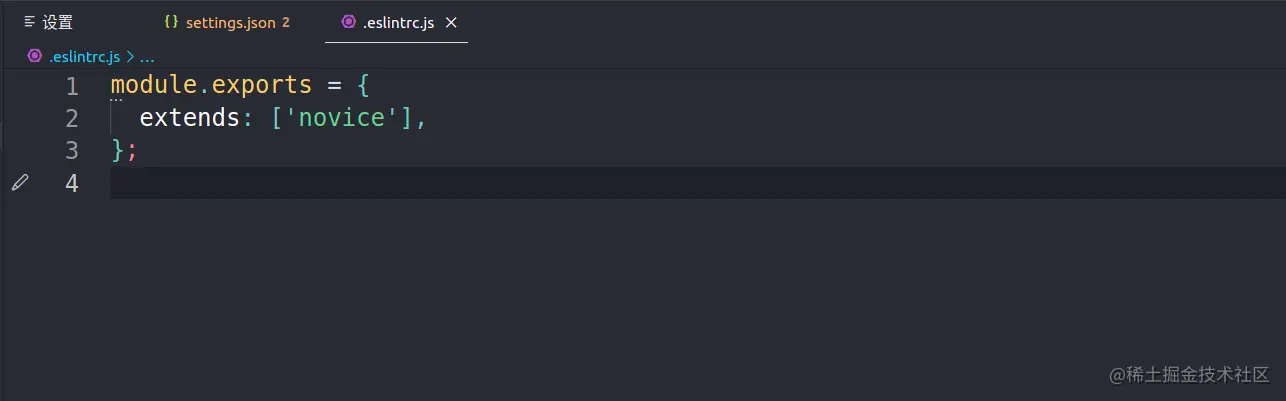
Task: Click the .eslintrc.js breadcrumb filename
Action: (x=84, y=56)
